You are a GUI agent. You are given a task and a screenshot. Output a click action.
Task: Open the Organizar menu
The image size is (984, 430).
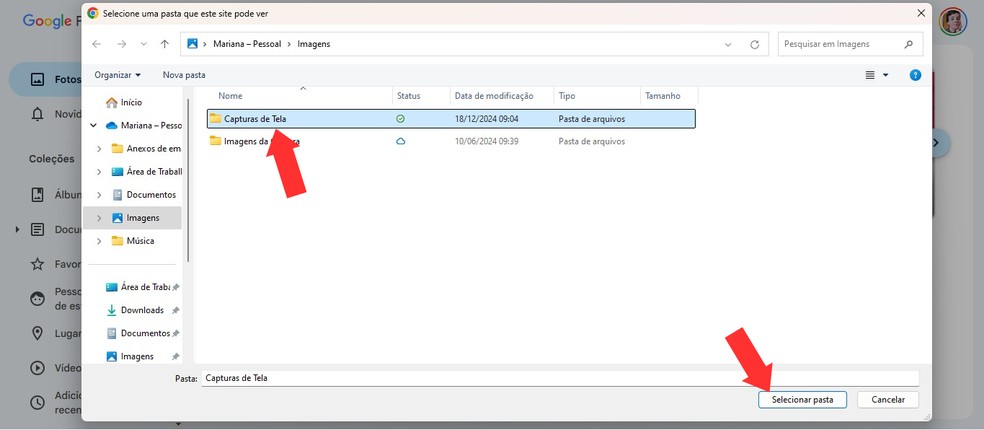[117, 75]
